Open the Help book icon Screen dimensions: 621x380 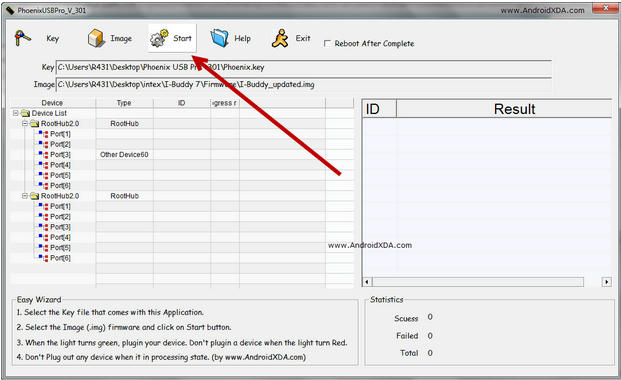pos(219,38)
